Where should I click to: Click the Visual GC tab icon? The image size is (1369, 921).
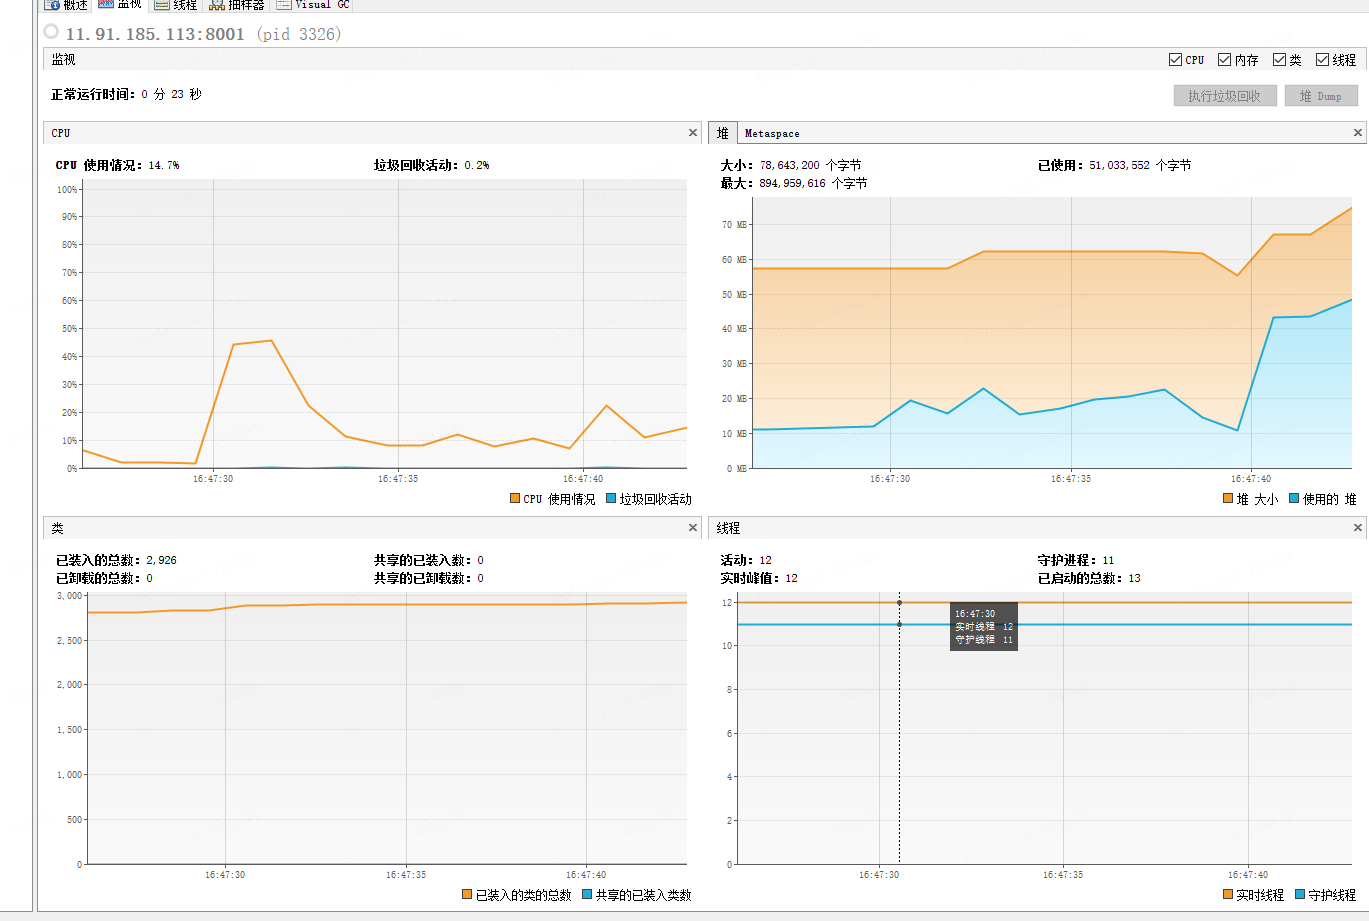point(284,5)
